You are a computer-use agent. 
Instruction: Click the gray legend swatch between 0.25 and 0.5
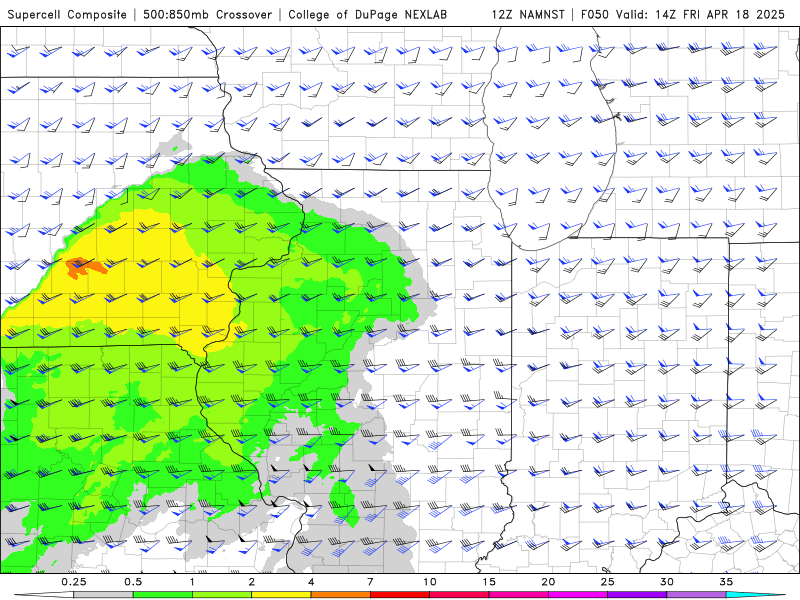(104, 595)
